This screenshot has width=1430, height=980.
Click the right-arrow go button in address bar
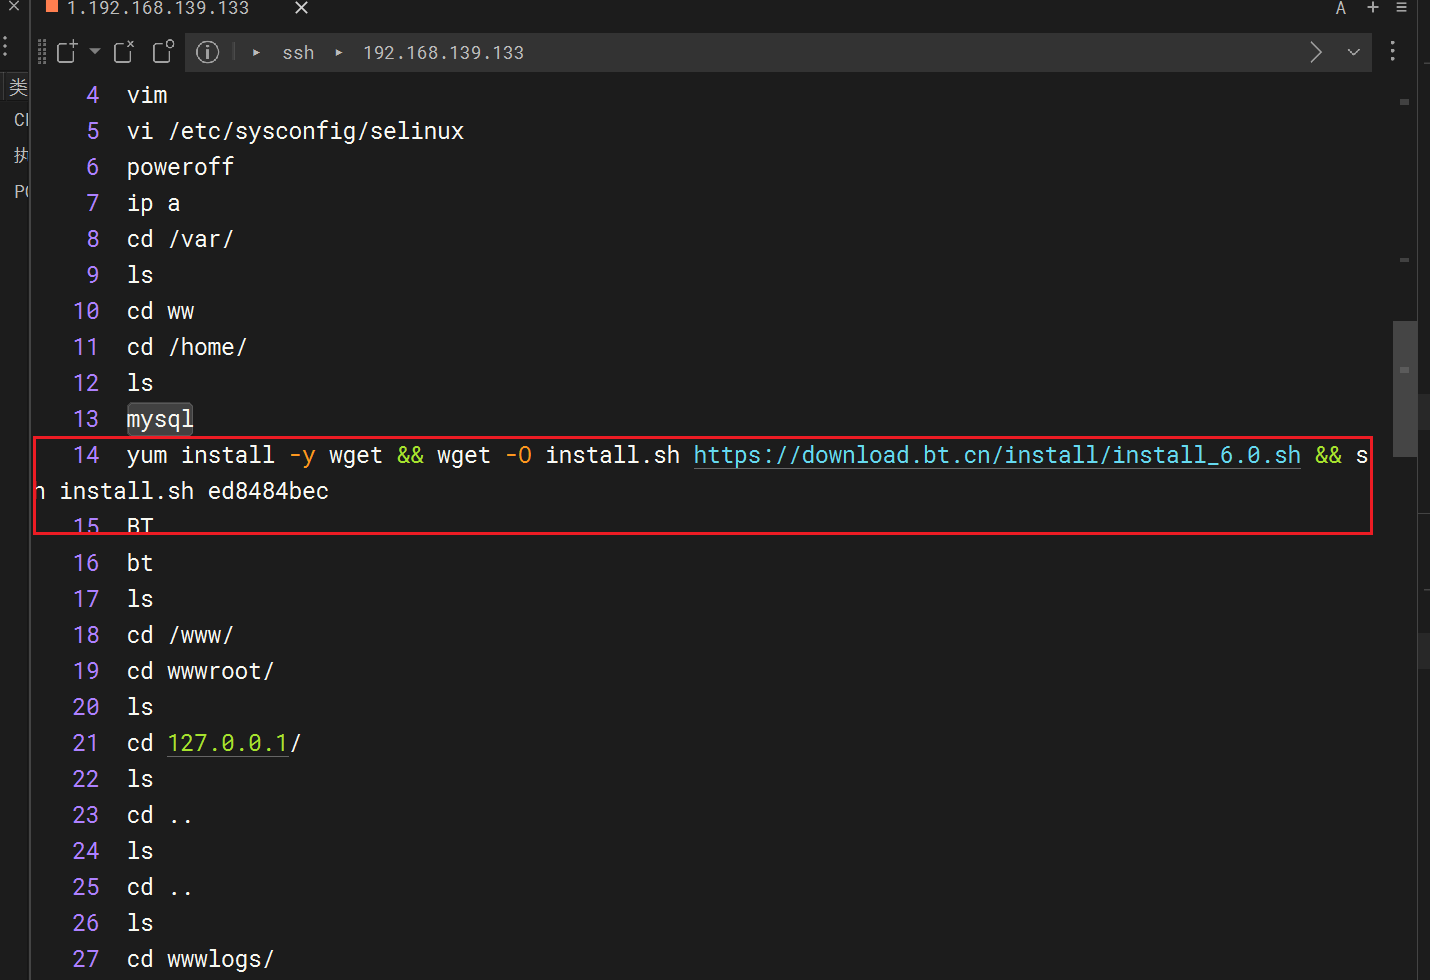1316,52
